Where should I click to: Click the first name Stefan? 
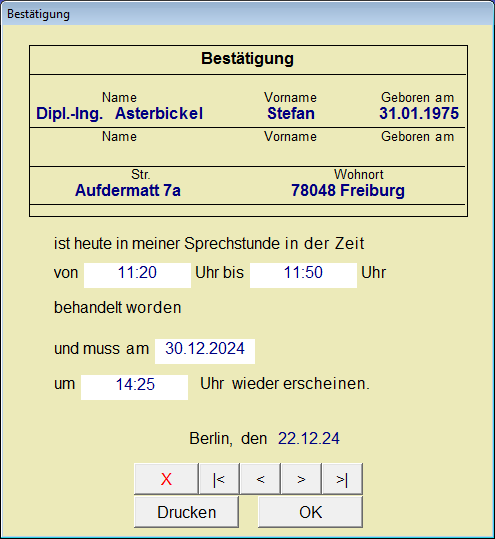pos(291,113)
